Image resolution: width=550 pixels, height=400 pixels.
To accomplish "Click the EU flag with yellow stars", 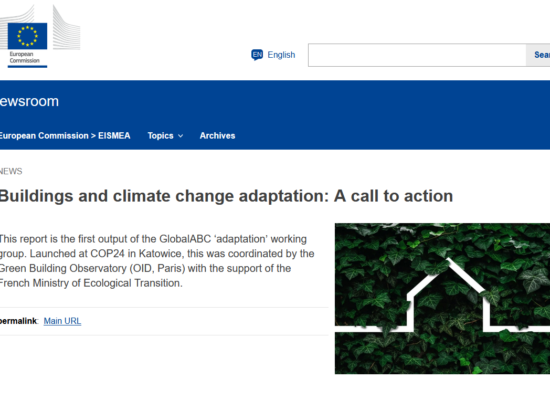I will tap(27, 36).
